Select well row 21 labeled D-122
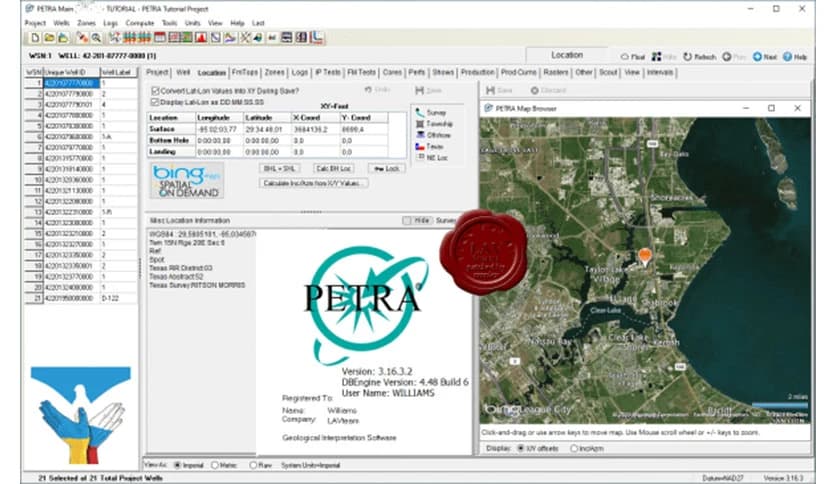Screen dimensions: 836x484 81,299
